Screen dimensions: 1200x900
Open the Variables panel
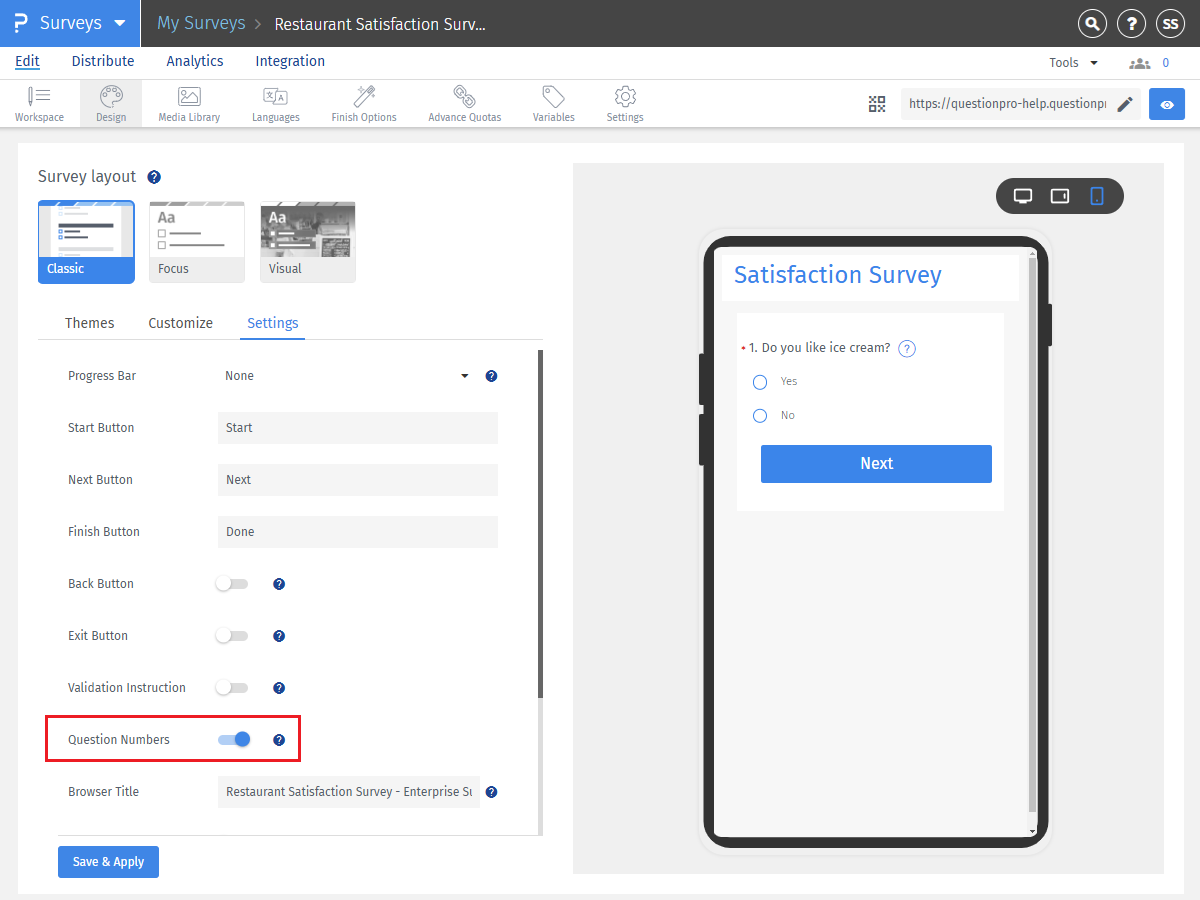[x=553, y=103]
